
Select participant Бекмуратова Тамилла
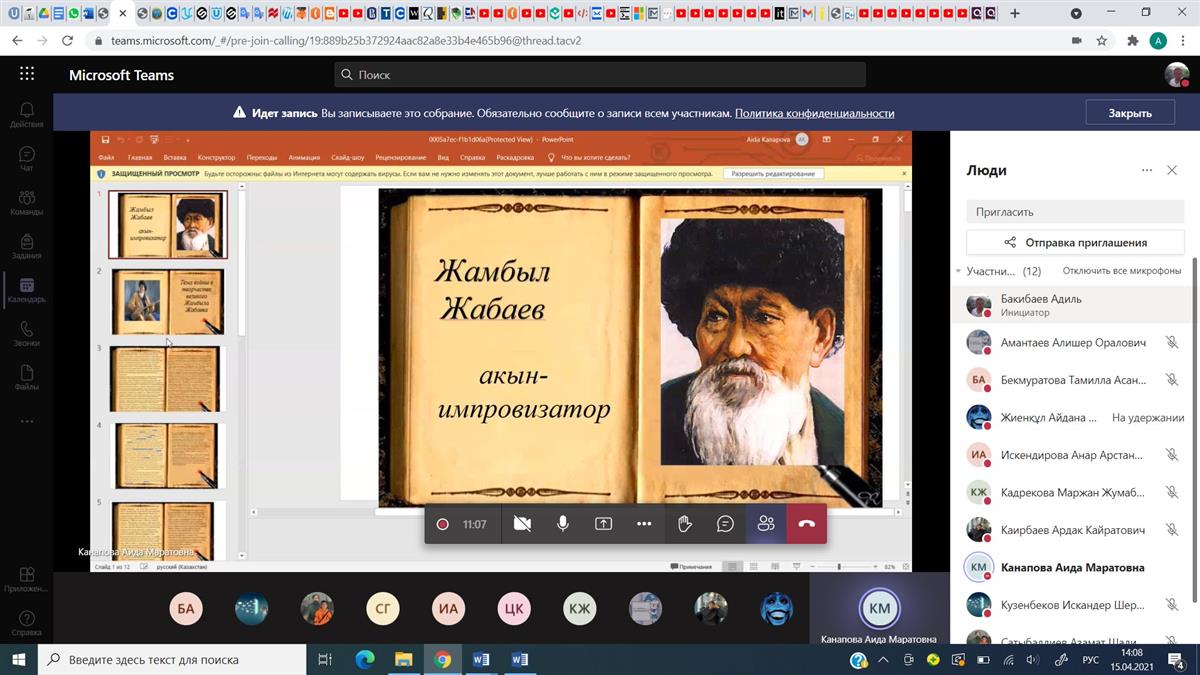coord(1072,380)
